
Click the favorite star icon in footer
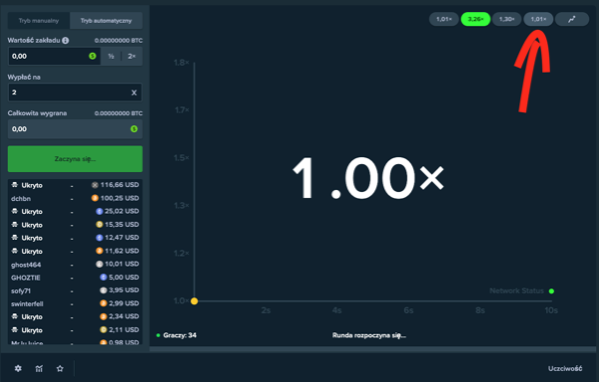click(x=60, y=368)
